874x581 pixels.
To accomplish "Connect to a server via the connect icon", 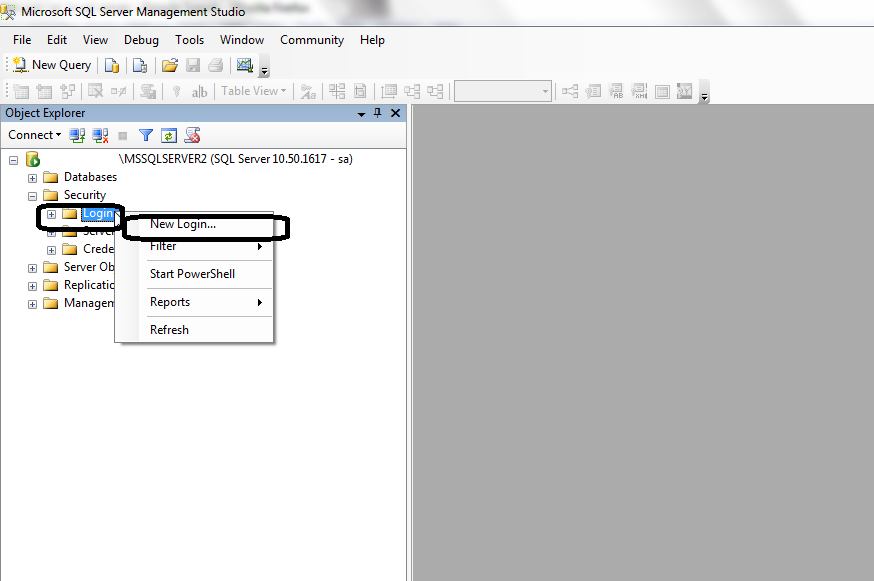I will tap(77, 135).
